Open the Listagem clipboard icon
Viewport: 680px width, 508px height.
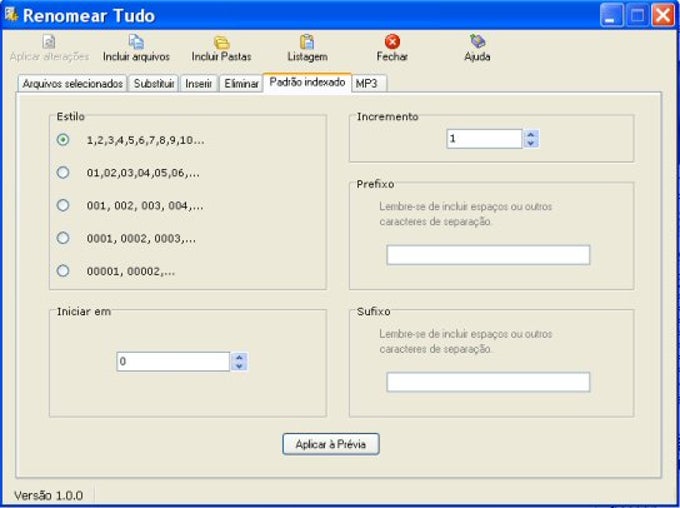307,42
